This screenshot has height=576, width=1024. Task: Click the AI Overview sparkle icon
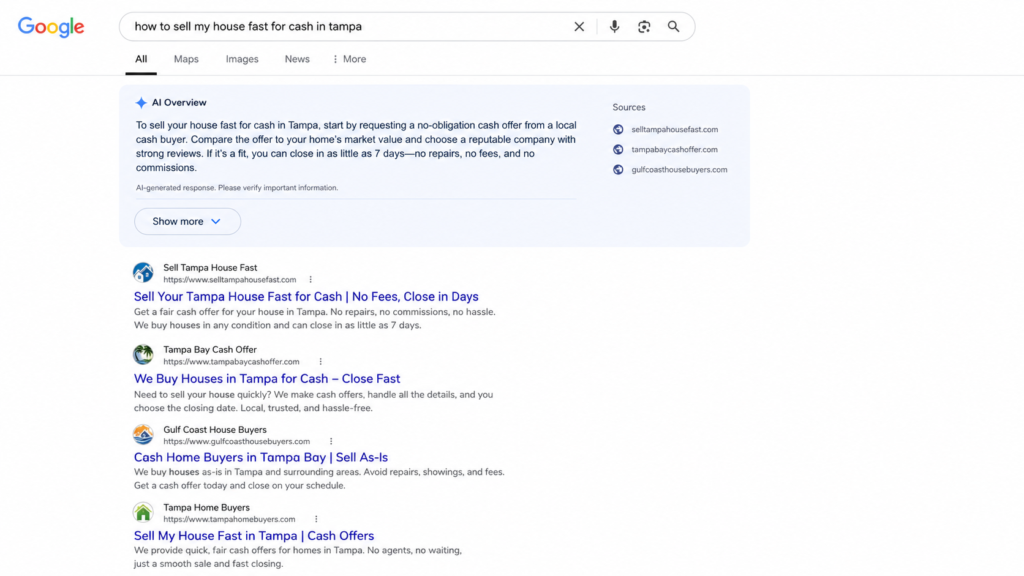(141, 103)
